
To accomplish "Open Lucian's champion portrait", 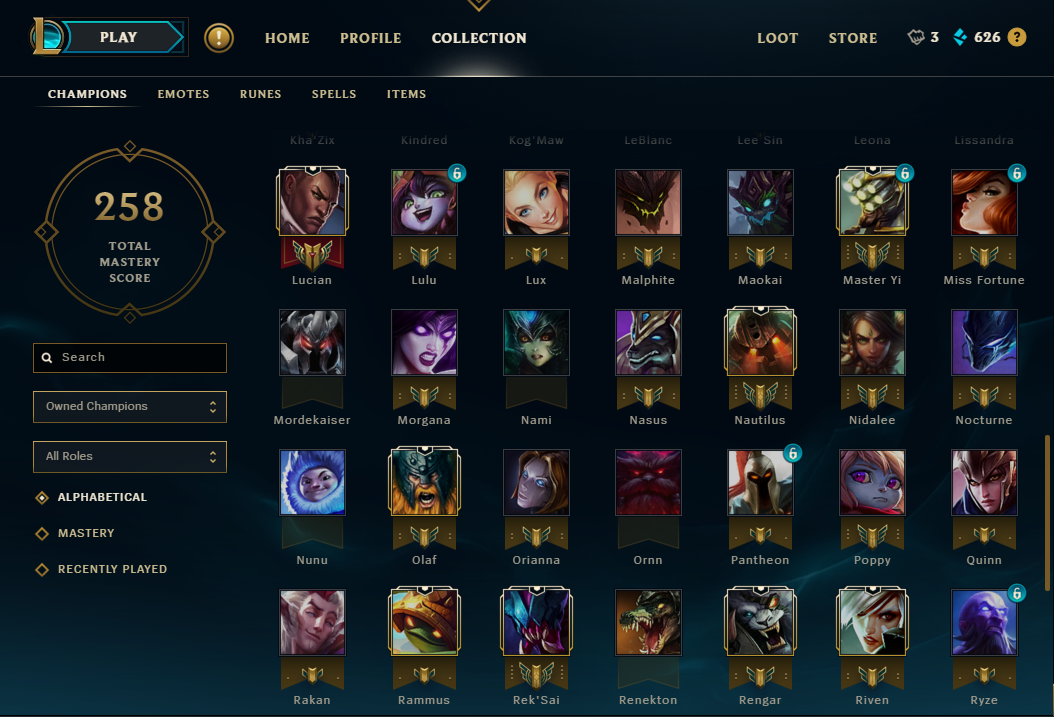I will pyautogui.click(x=312, y=202).
